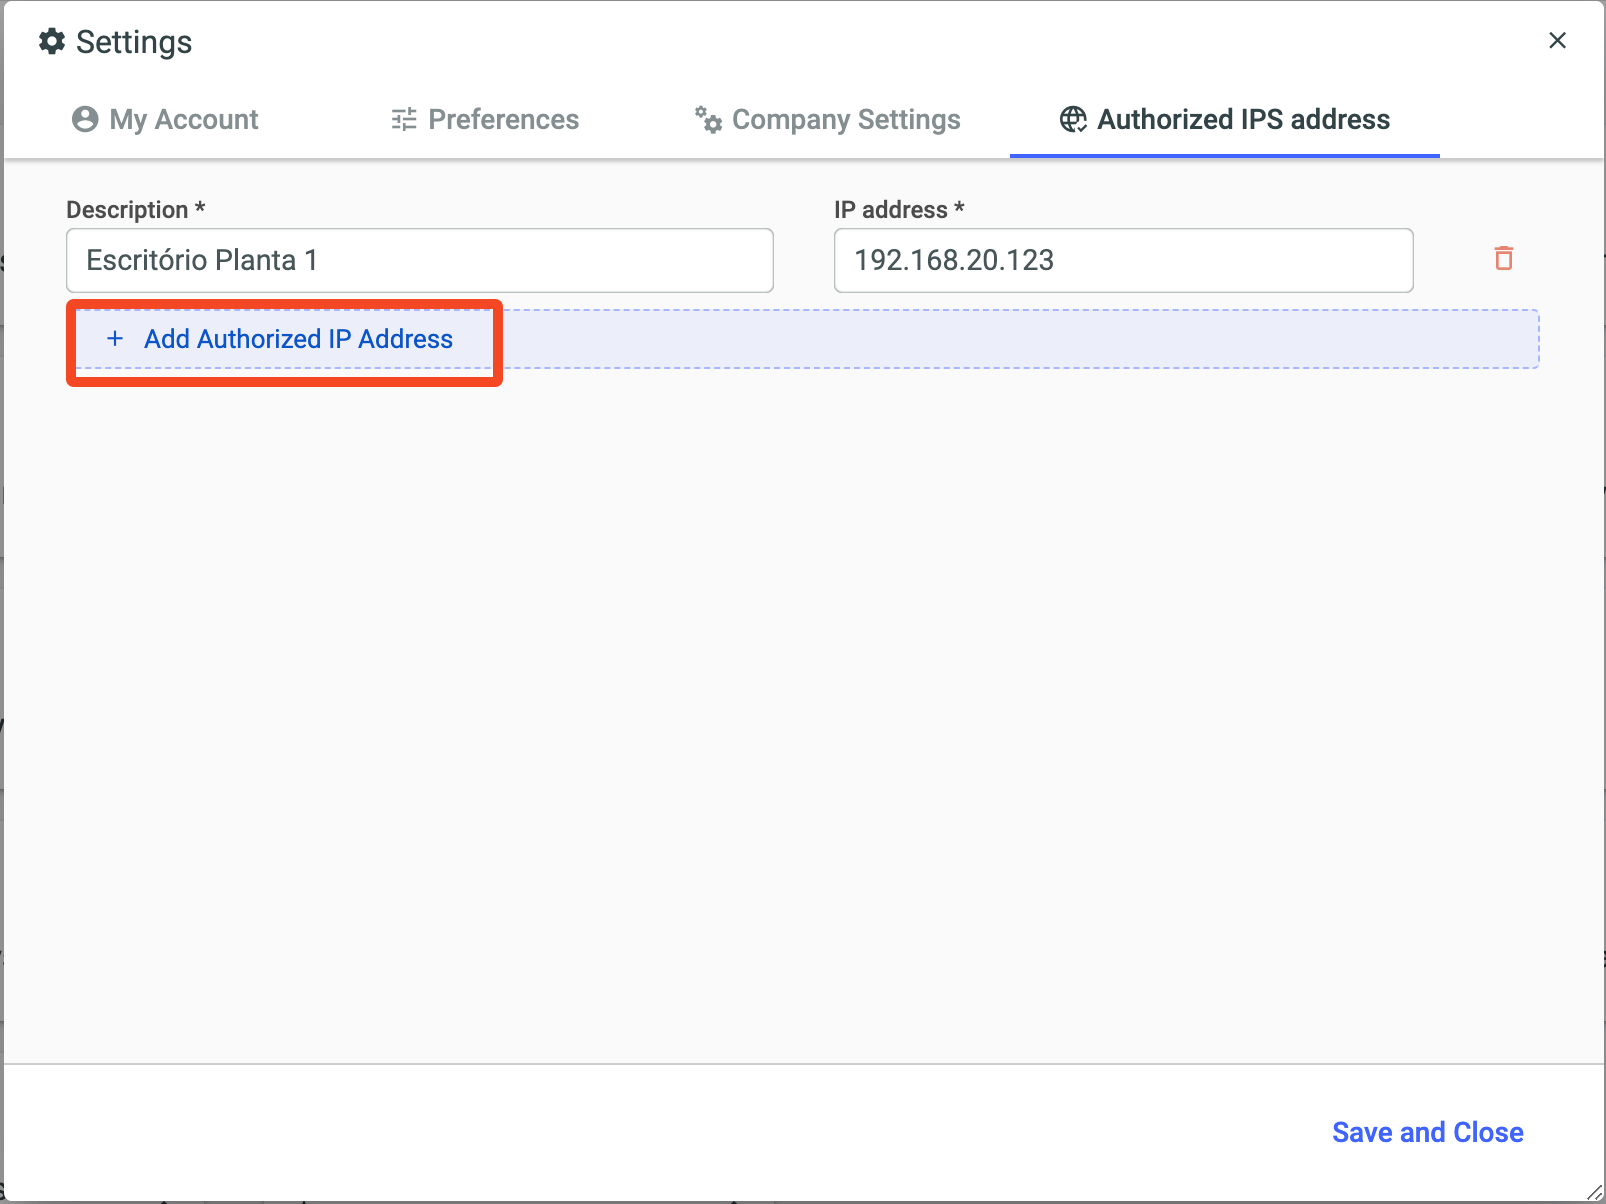The width and height of the screenshot is (1606, 1204).
Task: Click the Company Settings gears icon
Action: click(x=708, y=119)
